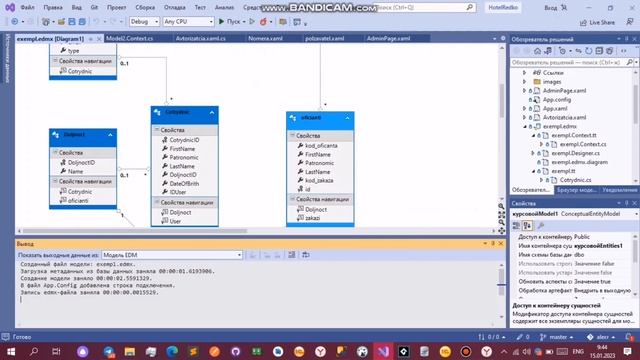The width and height of the screenshot is (640, 360).
Task: Click the wrench Property Pages icon
Action: pos(541,225)
